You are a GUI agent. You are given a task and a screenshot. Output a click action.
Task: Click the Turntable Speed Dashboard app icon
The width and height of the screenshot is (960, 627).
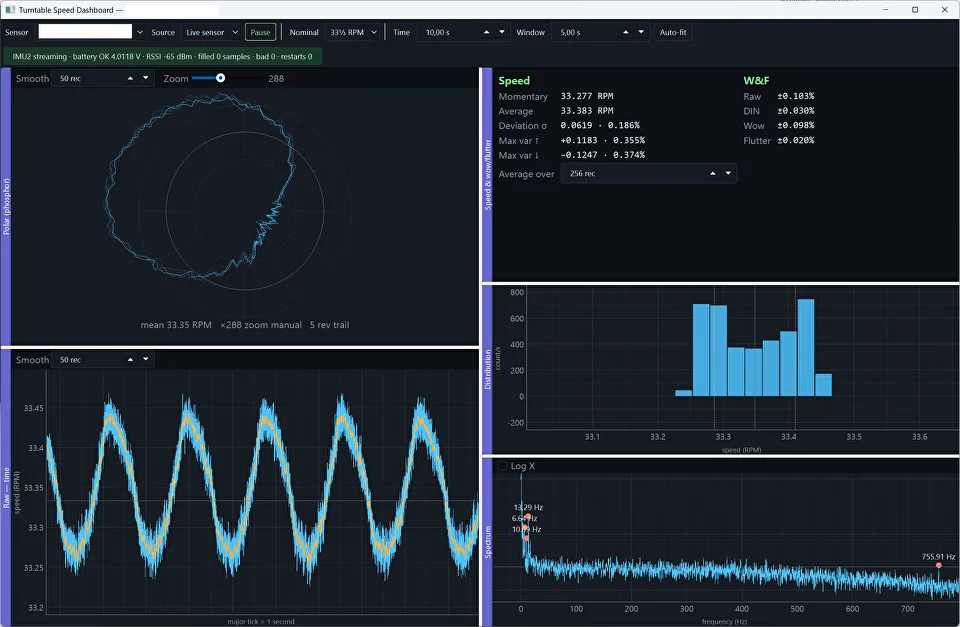click(x=10, y=10)
